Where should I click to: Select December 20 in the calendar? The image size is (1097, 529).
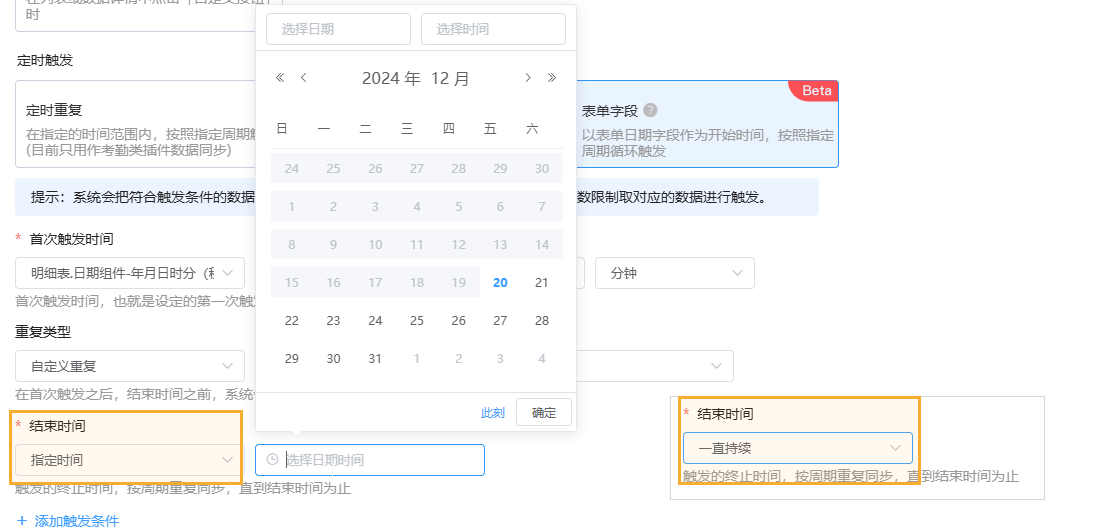500,283
